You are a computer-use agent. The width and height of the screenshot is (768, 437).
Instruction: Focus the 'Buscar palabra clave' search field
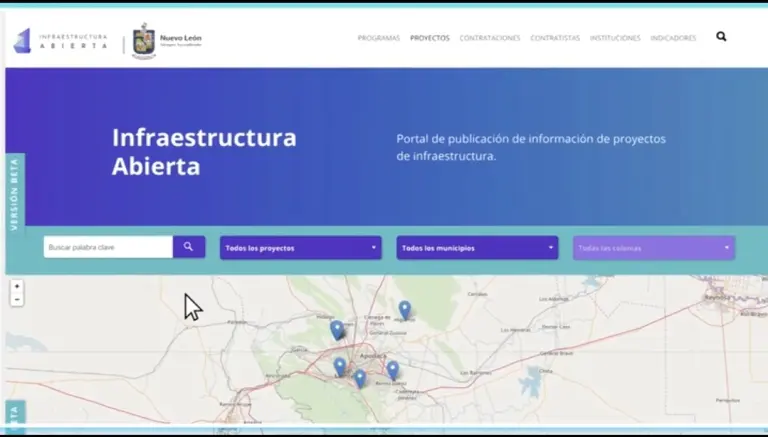tap(108, 247)
